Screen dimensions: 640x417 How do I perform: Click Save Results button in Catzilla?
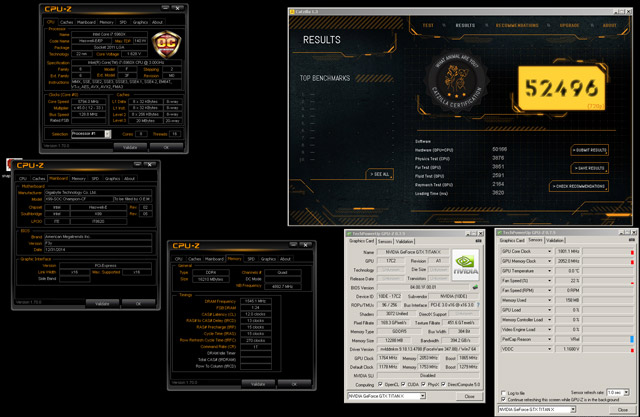click(x=589, y=168)
